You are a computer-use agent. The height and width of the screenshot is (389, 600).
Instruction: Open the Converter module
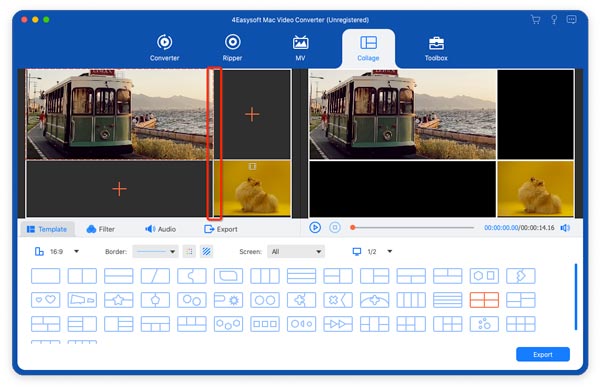point(164,48)
